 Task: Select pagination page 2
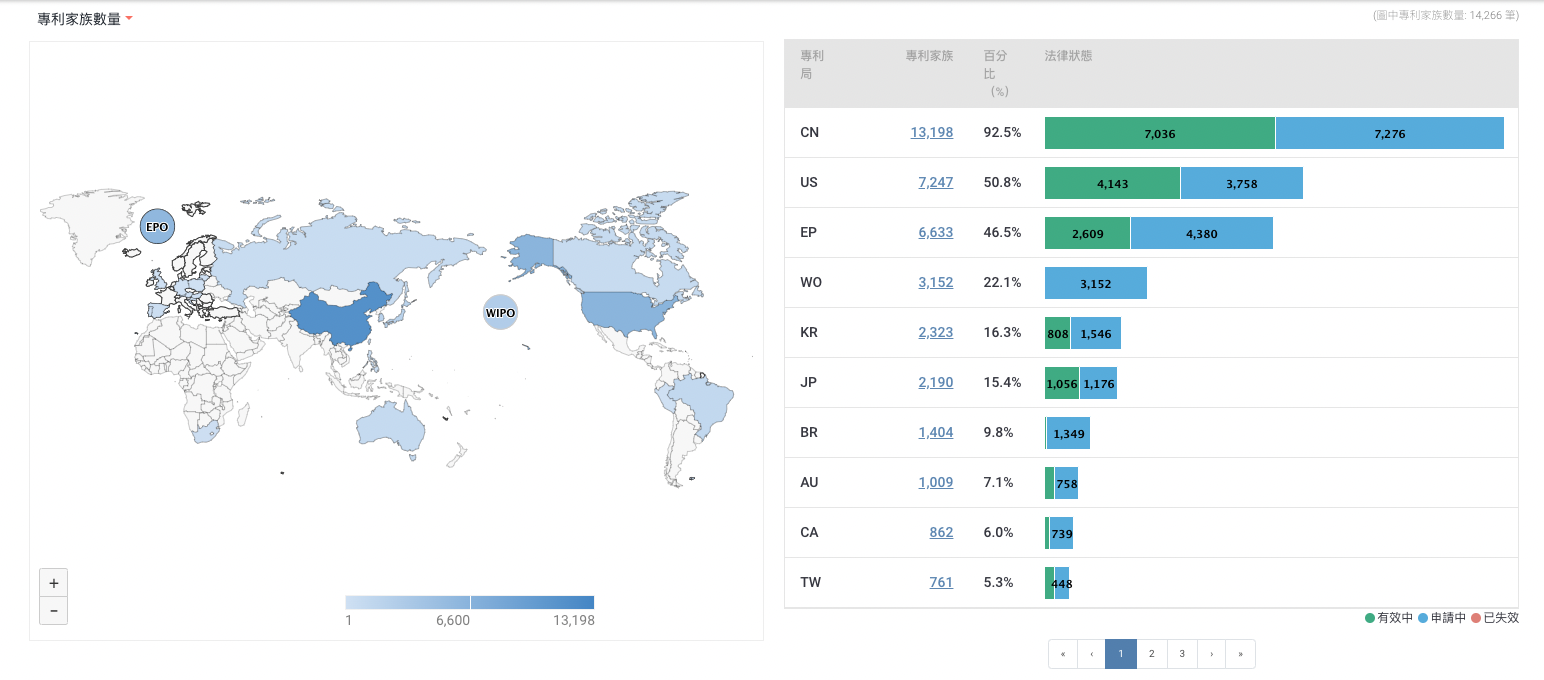click(1152, 654)
